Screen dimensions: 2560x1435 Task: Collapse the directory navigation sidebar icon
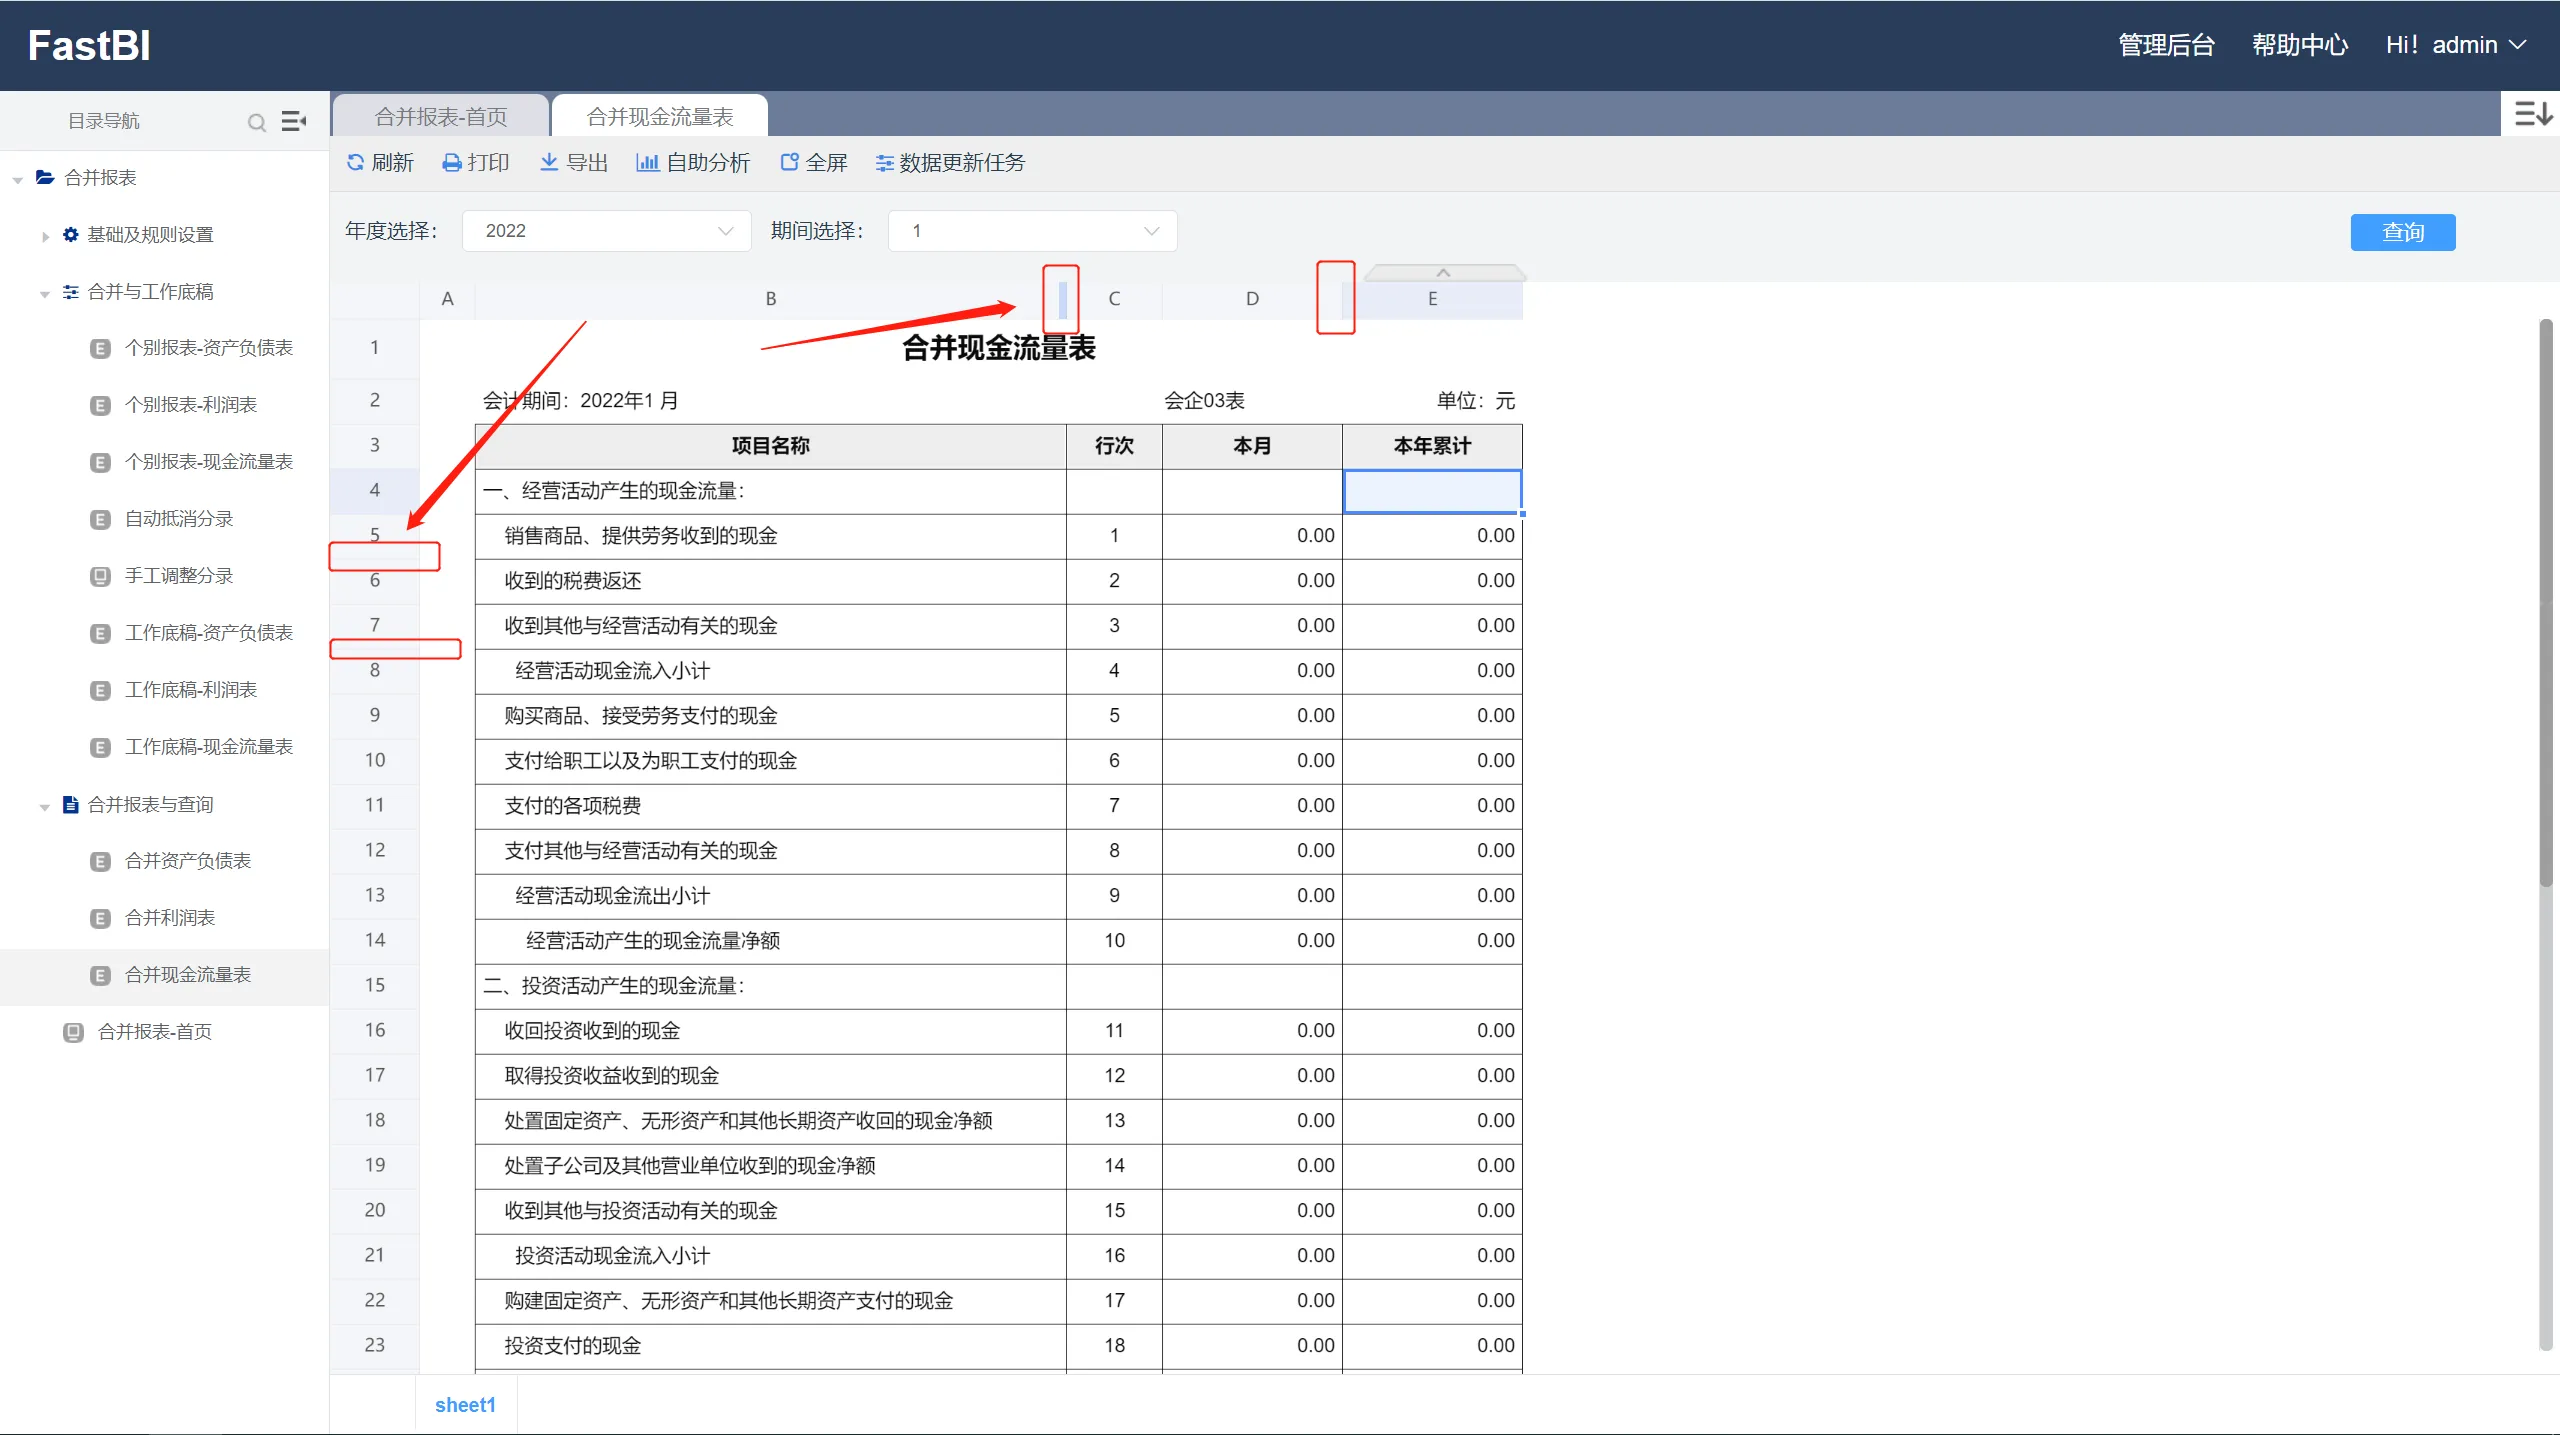tap(294, 121)
